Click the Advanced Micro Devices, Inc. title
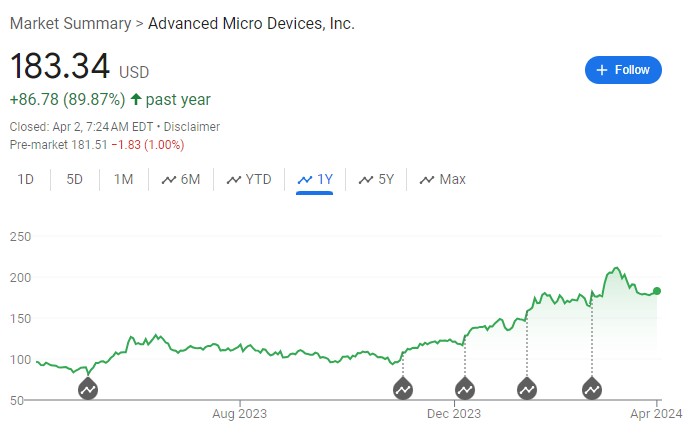 coord(251,23)
